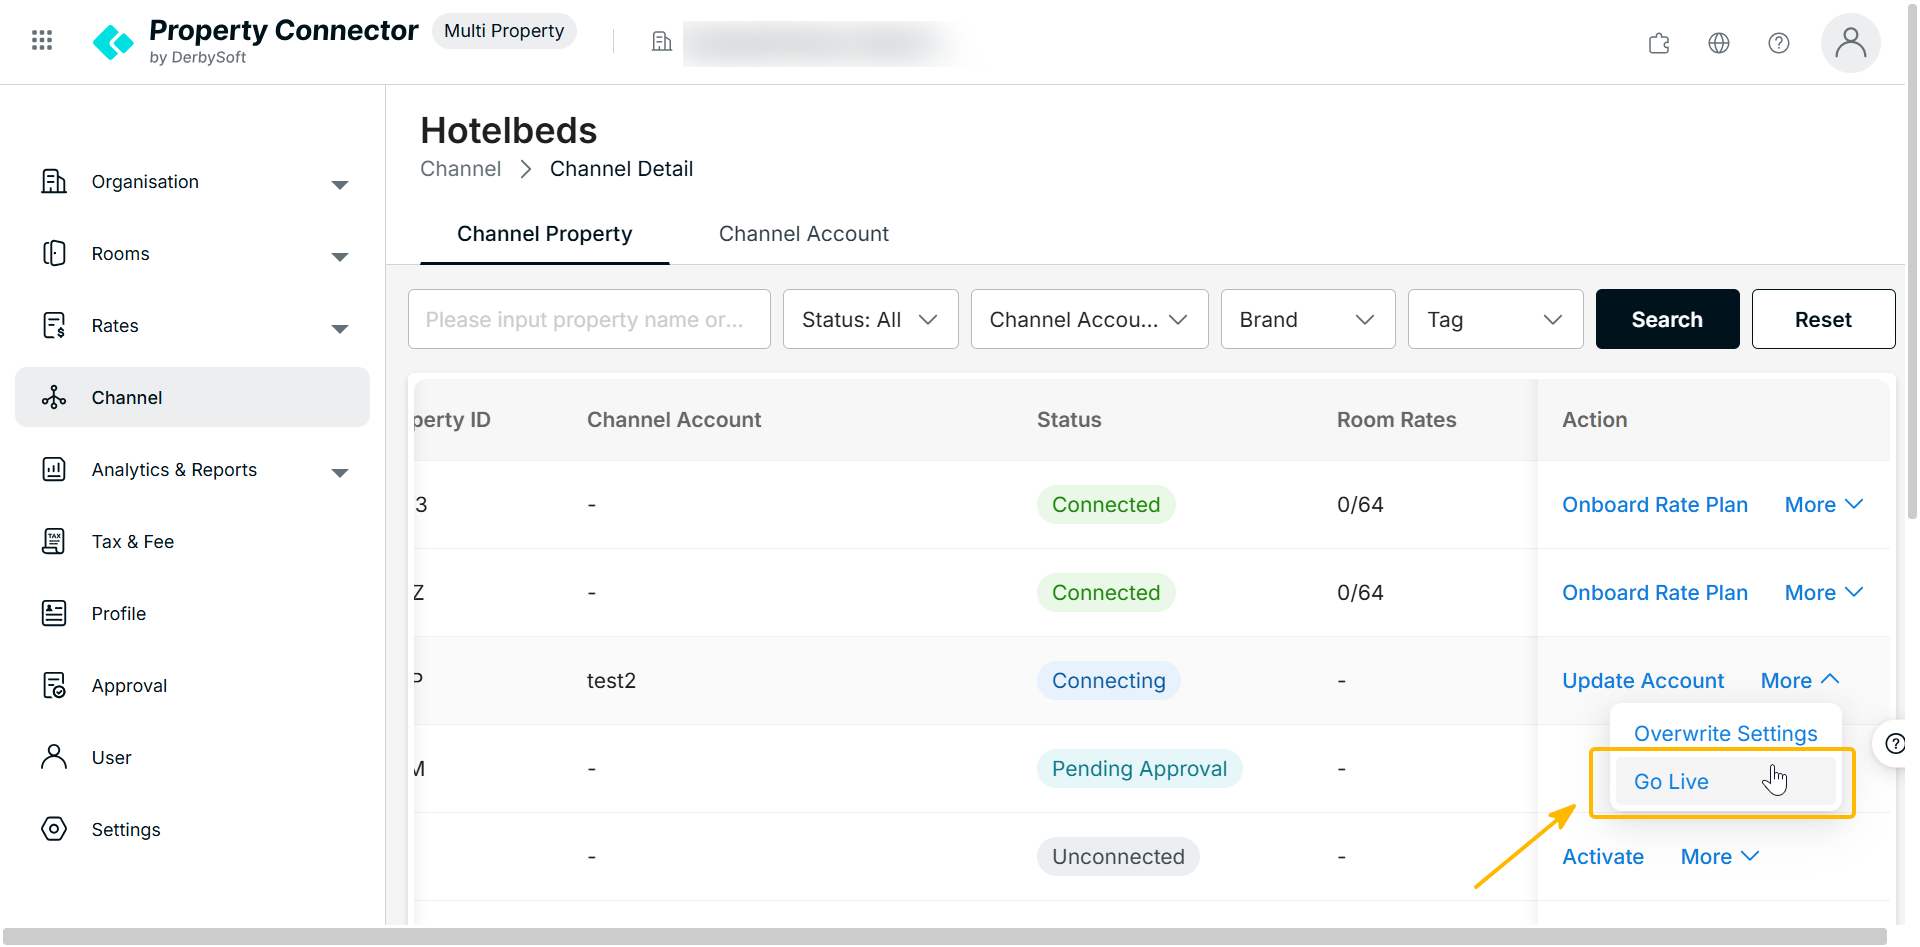Viewport: 1920px width, 947px height.
Task: Select Overwrite Settings from the More menu
Action: point(1725,733)
